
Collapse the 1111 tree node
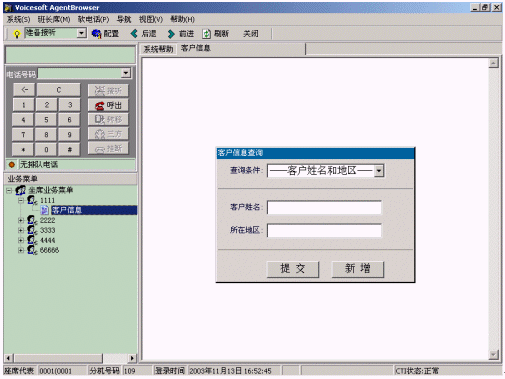pyautogui.click(x=21, y=200)
